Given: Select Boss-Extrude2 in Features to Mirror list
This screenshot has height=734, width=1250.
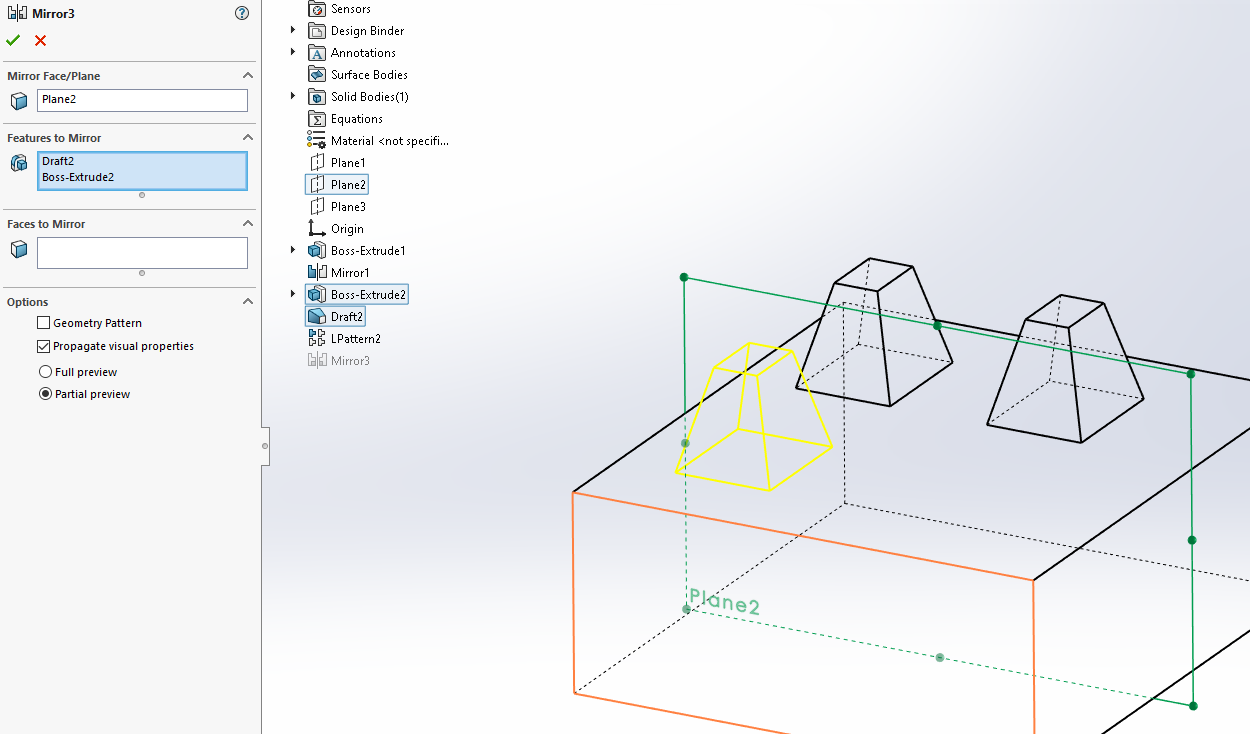Looking at the screenshot, I should coord(78,177).
